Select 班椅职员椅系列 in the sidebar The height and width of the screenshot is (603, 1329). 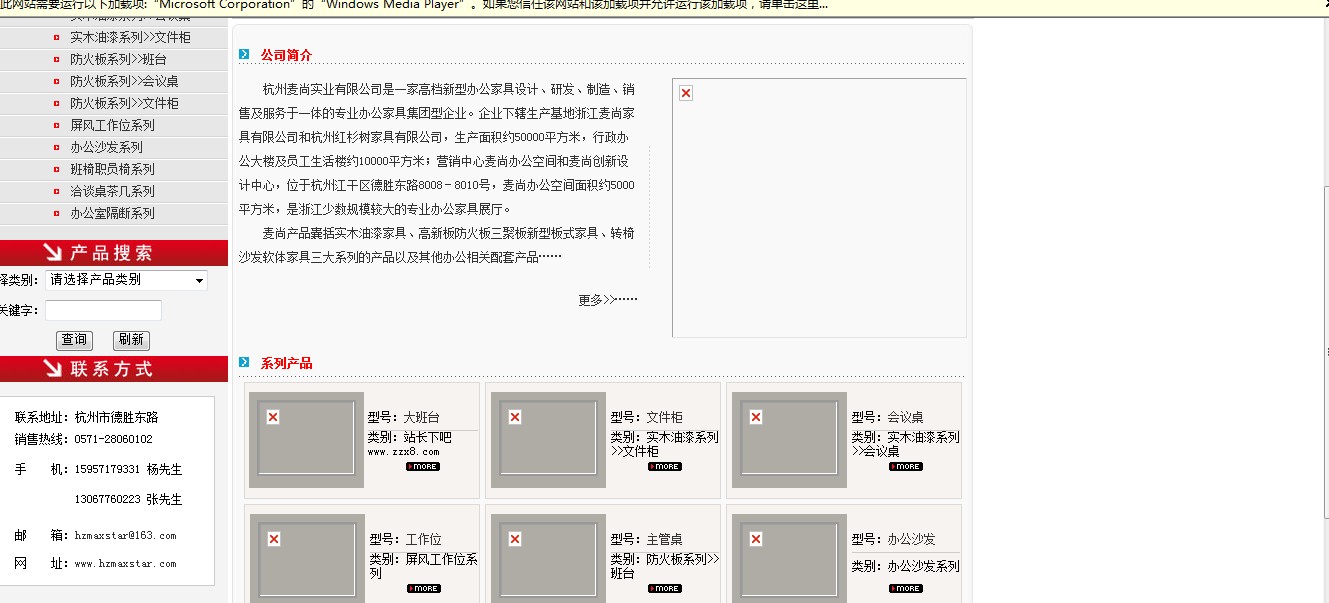114,170
